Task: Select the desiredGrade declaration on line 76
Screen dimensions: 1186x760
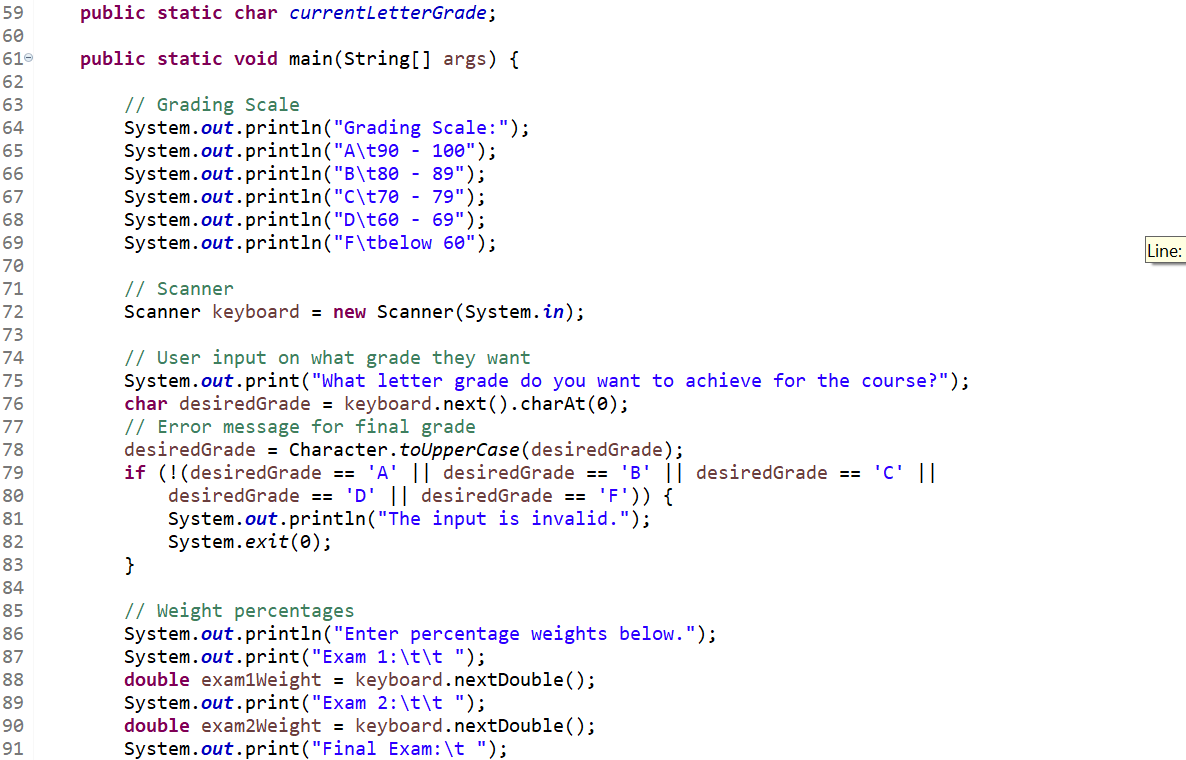Action: tap(244, 403)
